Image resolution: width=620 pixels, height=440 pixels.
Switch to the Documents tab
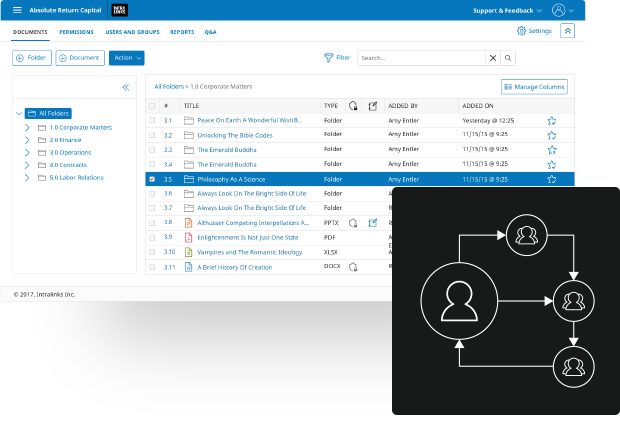[x=30, y=32]
